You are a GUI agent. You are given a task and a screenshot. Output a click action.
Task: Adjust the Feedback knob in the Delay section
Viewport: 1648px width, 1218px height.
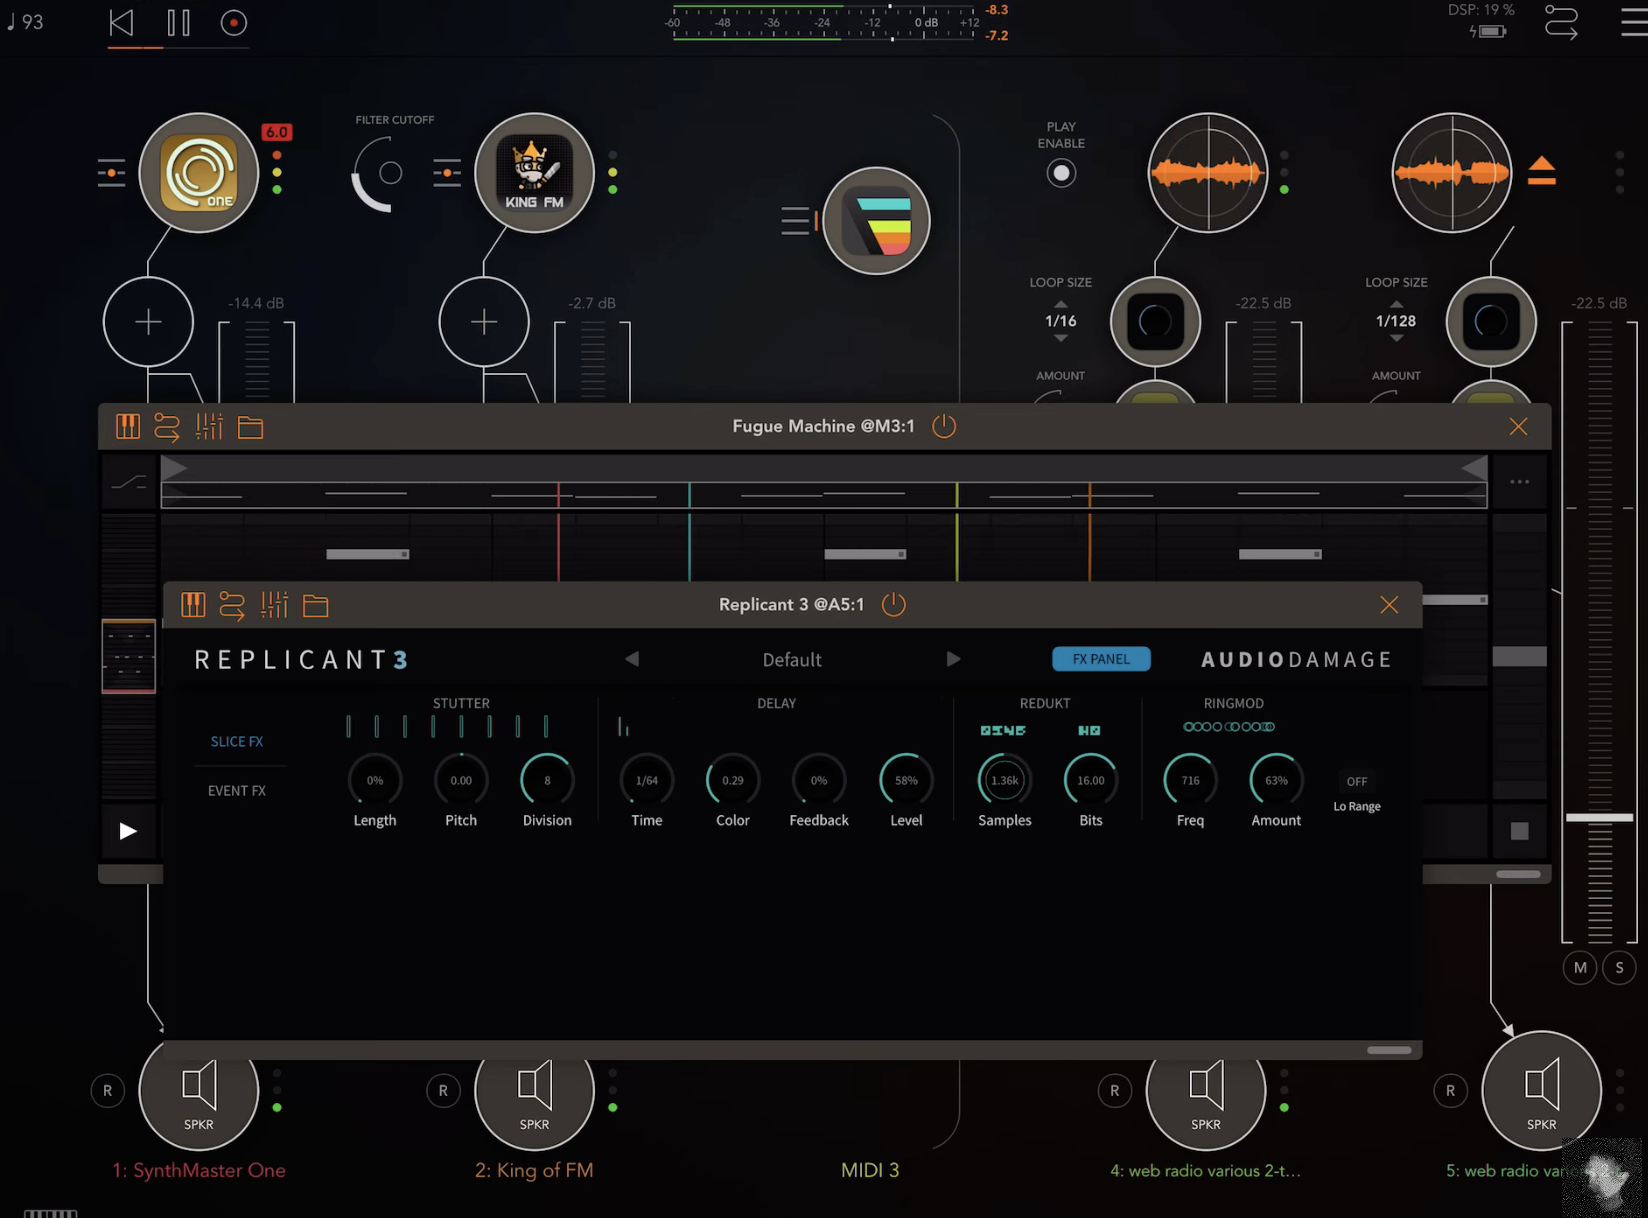[x=817, y=780]
